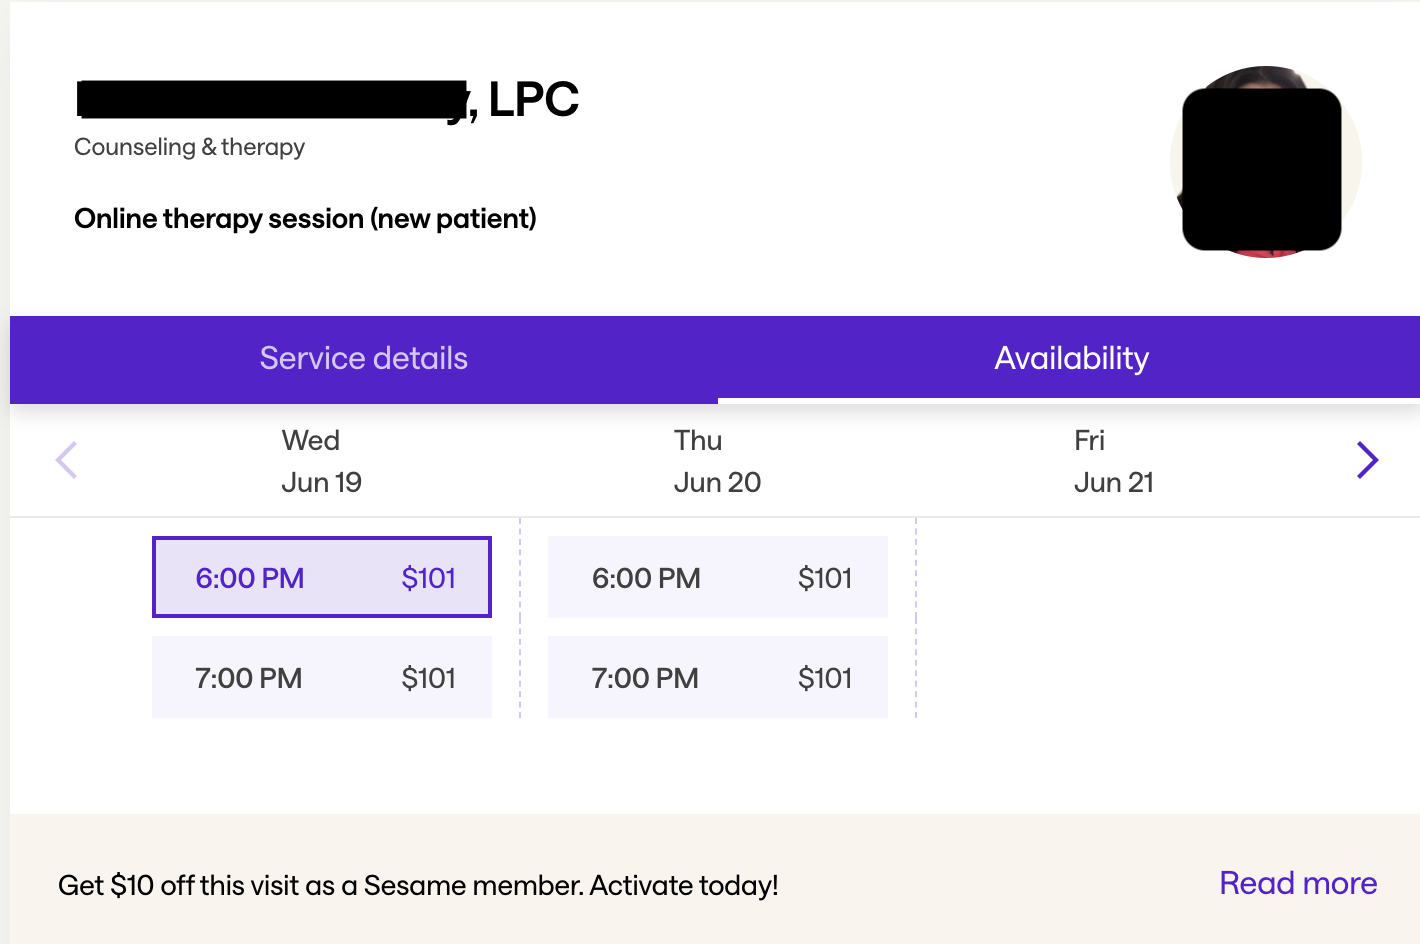Click the Counseling & therapy specialty label
Screen dimensions: 1420x944
pos(189,147)
